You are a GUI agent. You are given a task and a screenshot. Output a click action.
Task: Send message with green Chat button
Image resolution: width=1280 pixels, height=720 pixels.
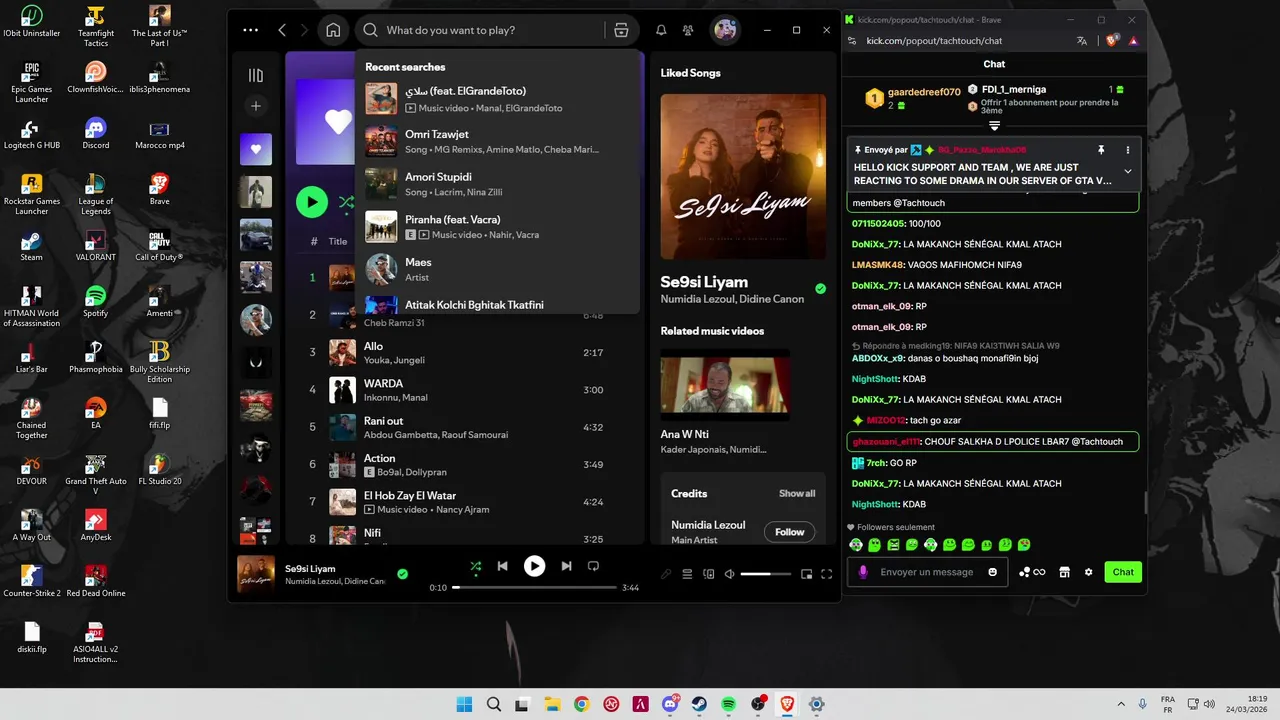[x=1123, y=572]
